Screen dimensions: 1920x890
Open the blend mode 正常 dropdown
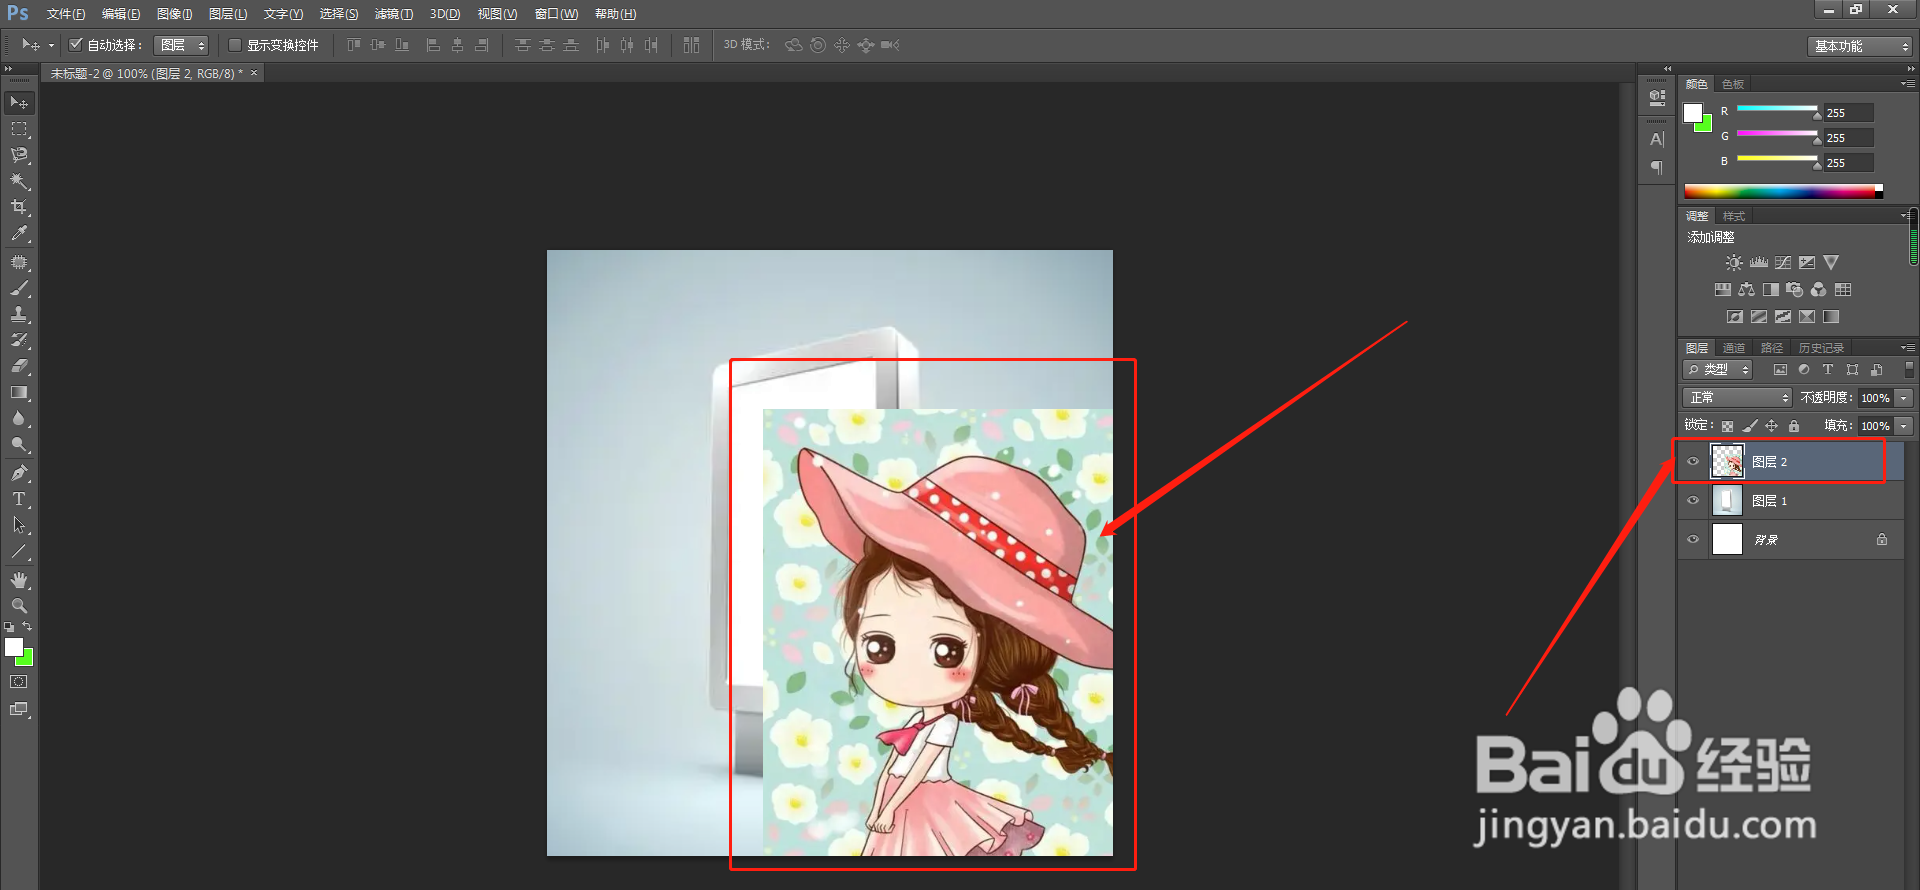point(1737,398)
